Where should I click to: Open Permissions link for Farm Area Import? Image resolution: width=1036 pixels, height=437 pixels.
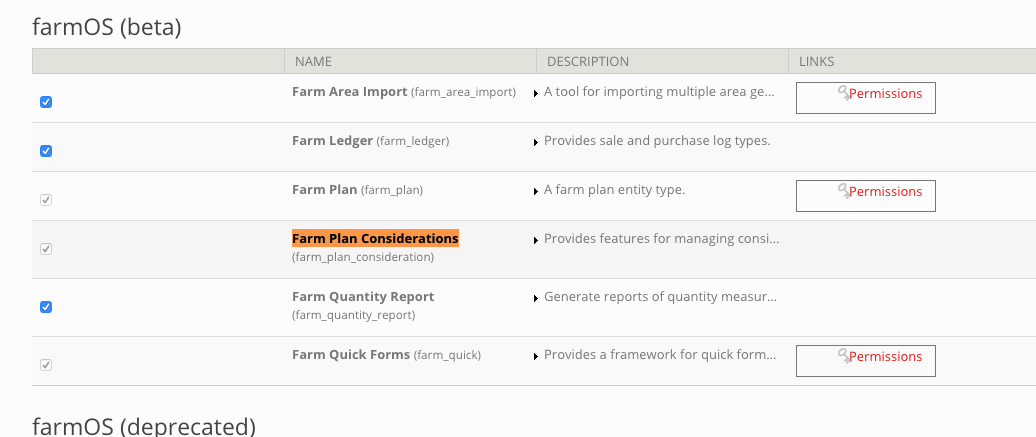[x=885, y=93]
